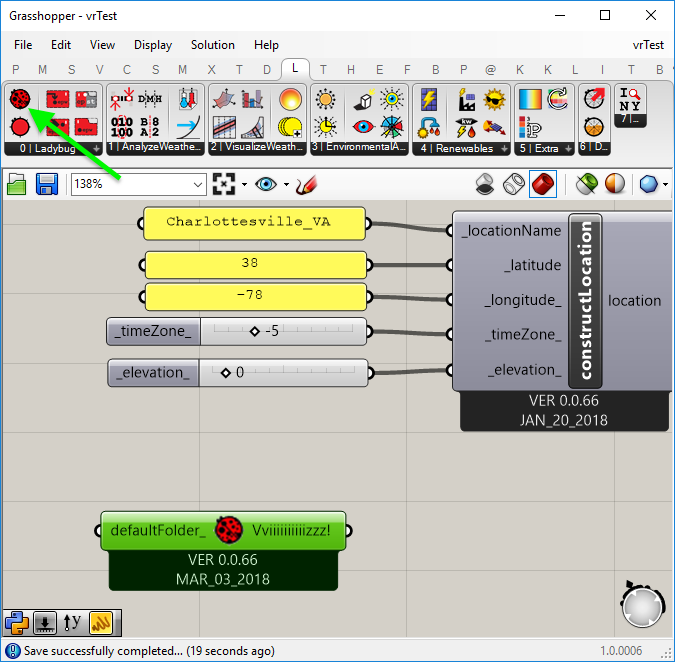675x662 pixels.
Task: Click the thermometer temperature icon
Action: click(188, 99)
